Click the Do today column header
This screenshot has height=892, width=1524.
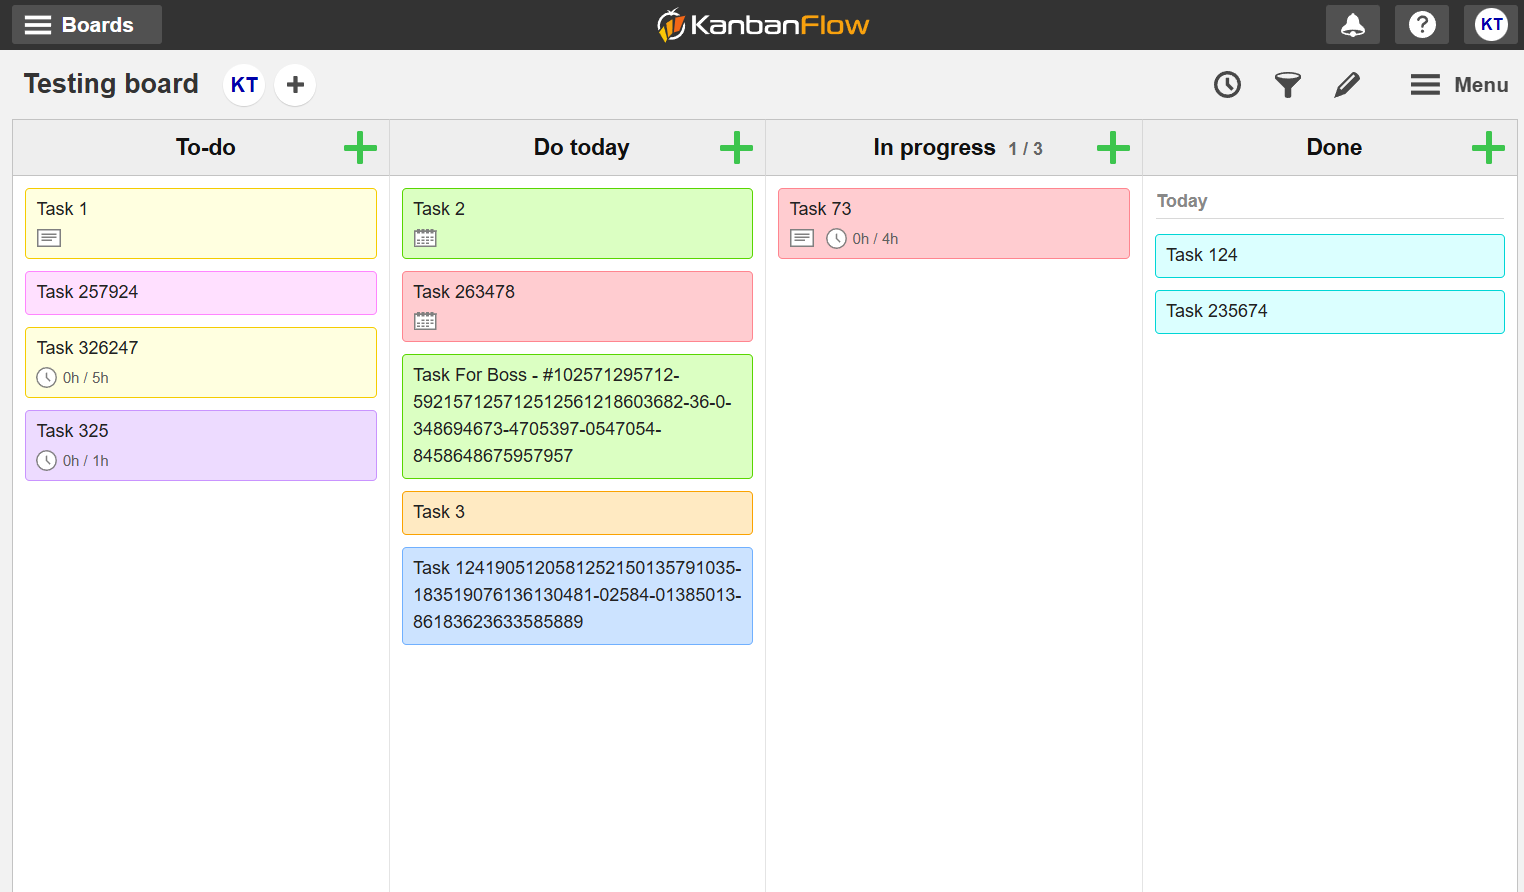coord(581,148)
